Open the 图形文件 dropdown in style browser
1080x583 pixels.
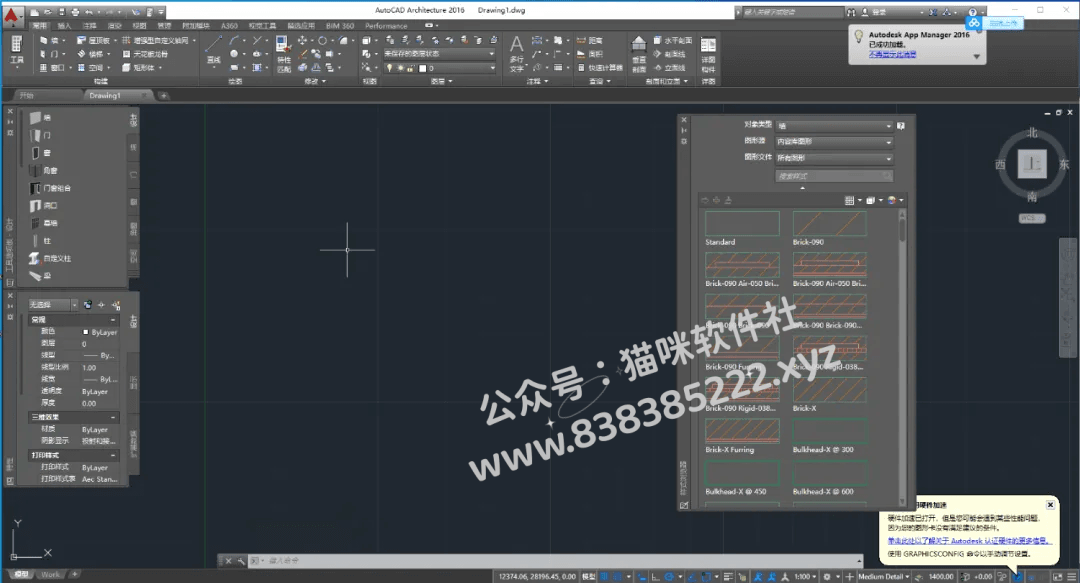click(x=834, y=158)
